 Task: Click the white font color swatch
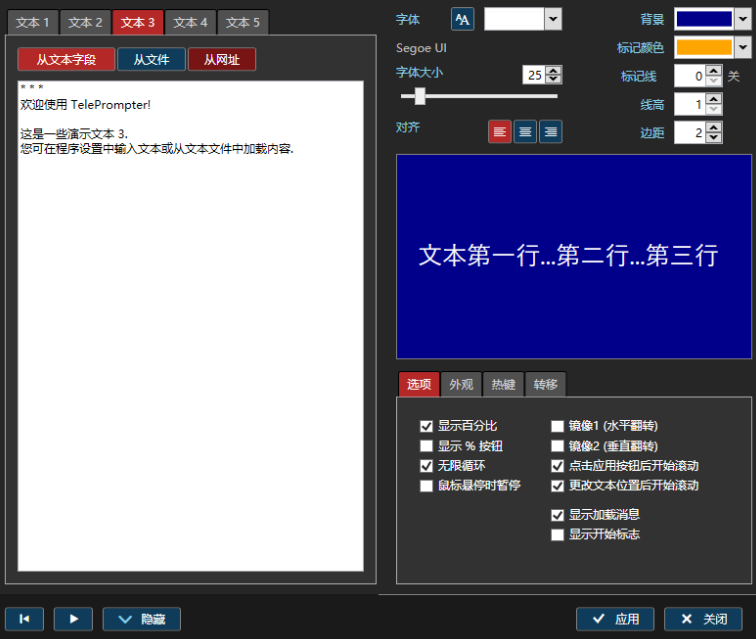pos(514,19)
